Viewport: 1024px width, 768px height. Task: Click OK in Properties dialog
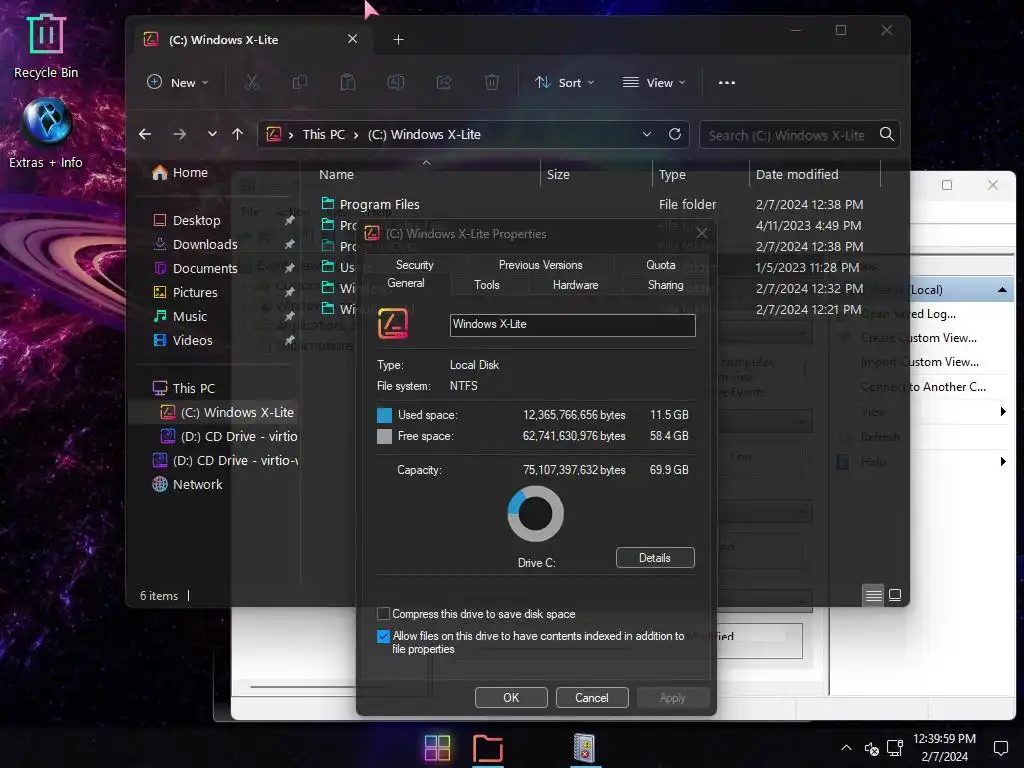(x=511, y=697)
